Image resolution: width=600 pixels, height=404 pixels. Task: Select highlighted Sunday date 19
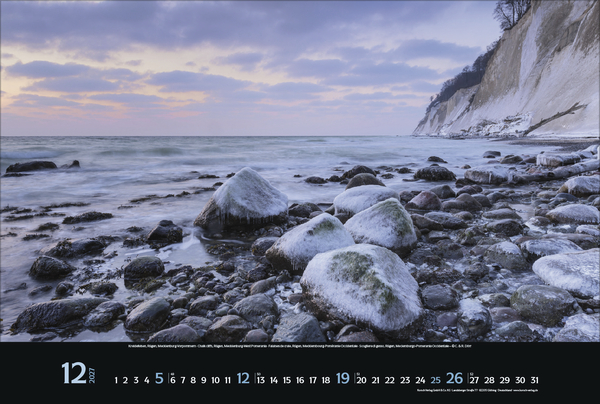click(343, 379)
